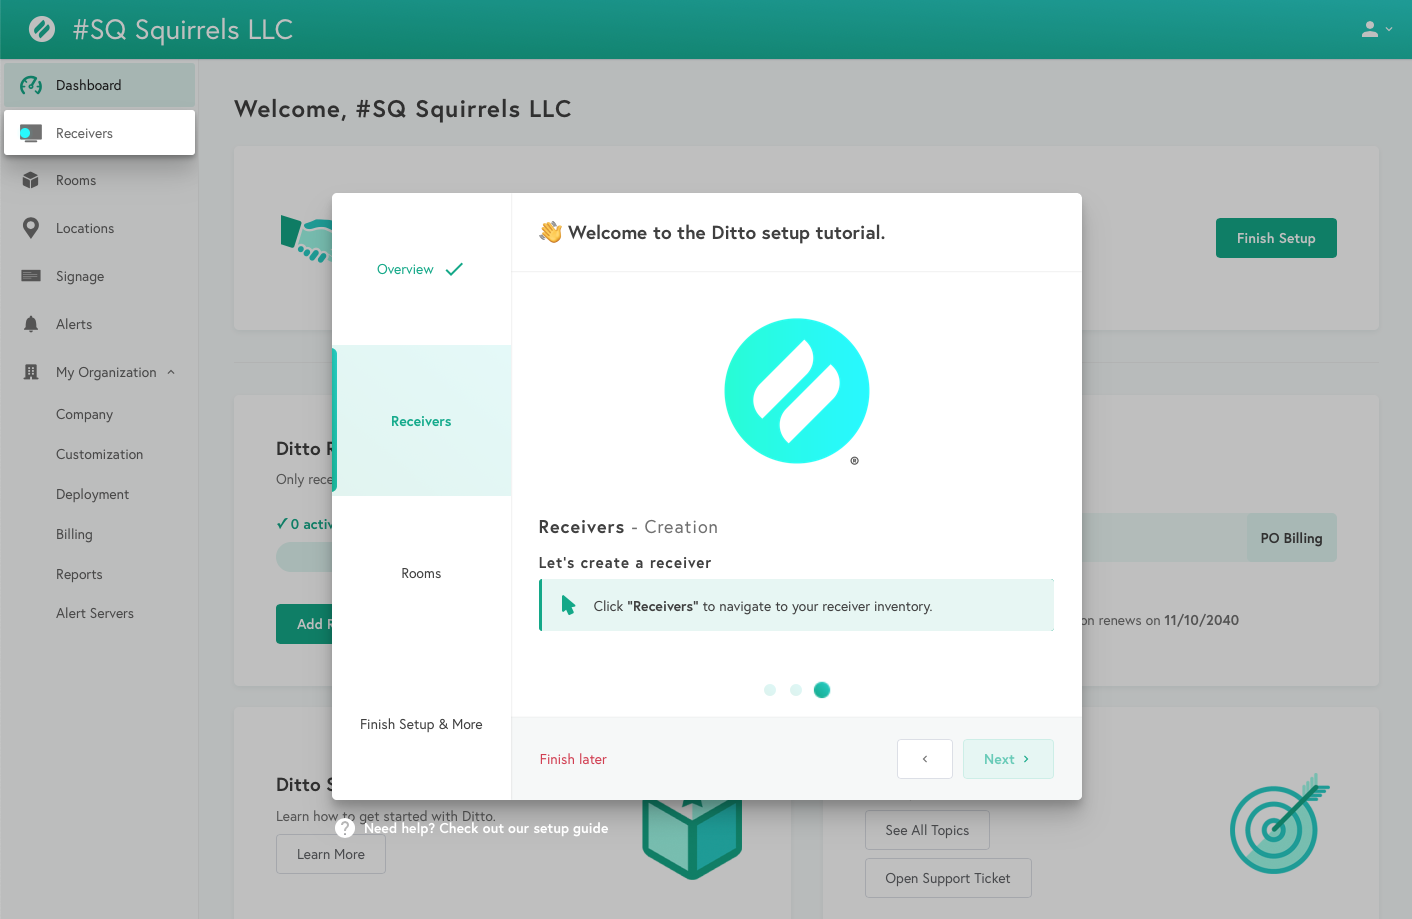Dismiss the tutorial with Finish later
Screen dimensions: 1412x919
click(x=573, y=759)
